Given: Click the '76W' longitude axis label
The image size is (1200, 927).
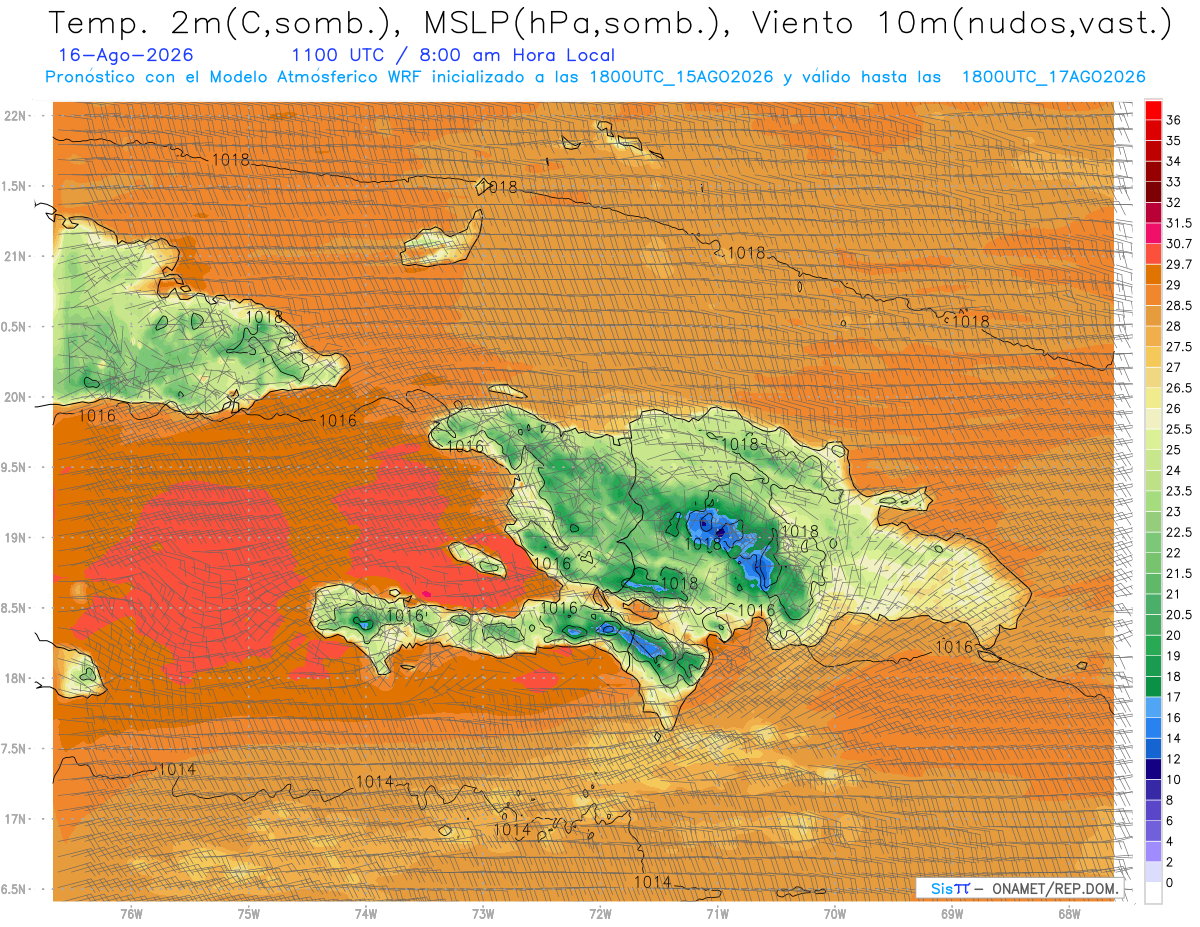Looking at the screenshot, I should coord(131,913).
